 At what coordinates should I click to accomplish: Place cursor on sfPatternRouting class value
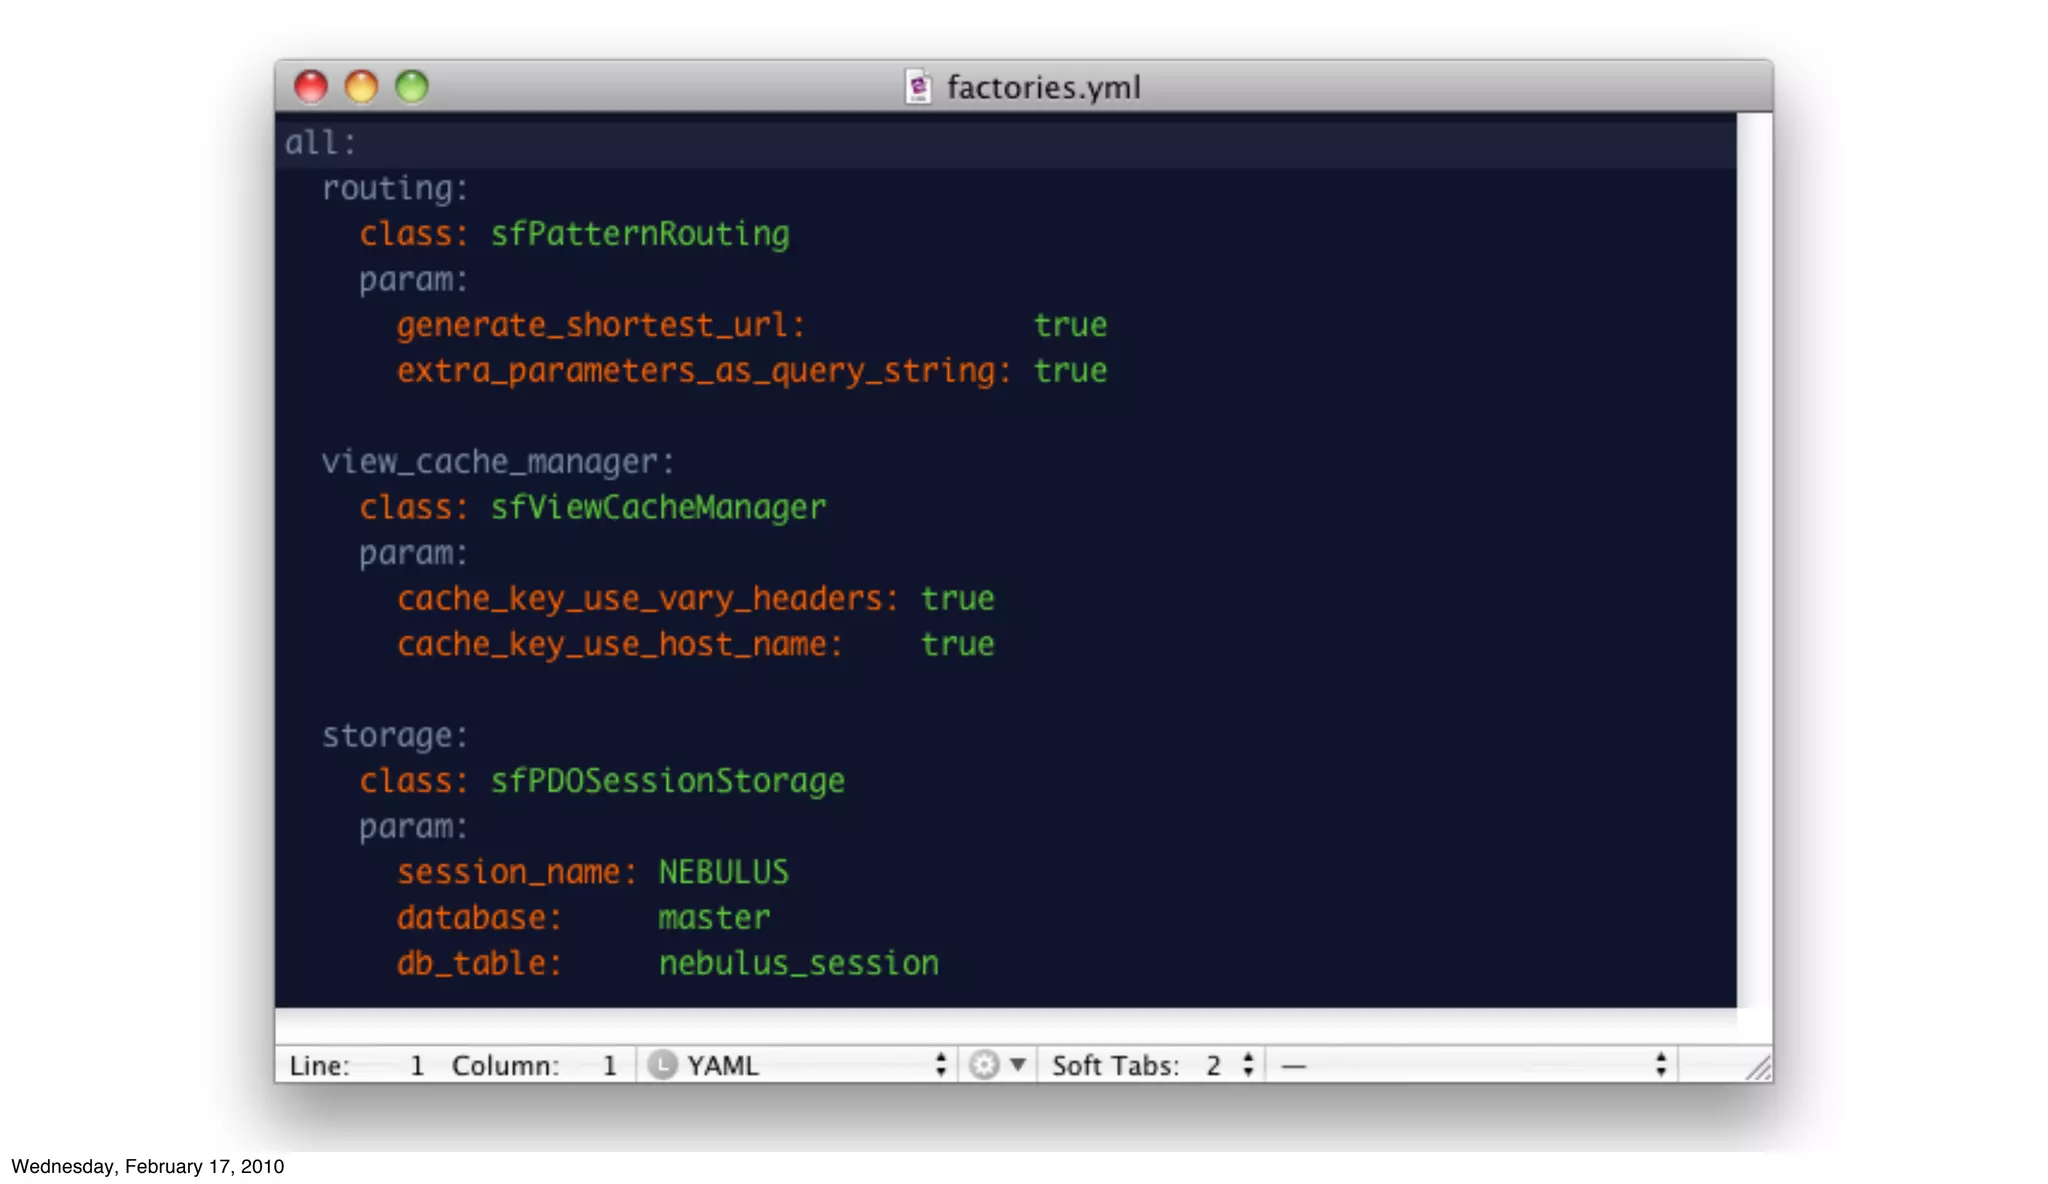[x=640, y=234]
